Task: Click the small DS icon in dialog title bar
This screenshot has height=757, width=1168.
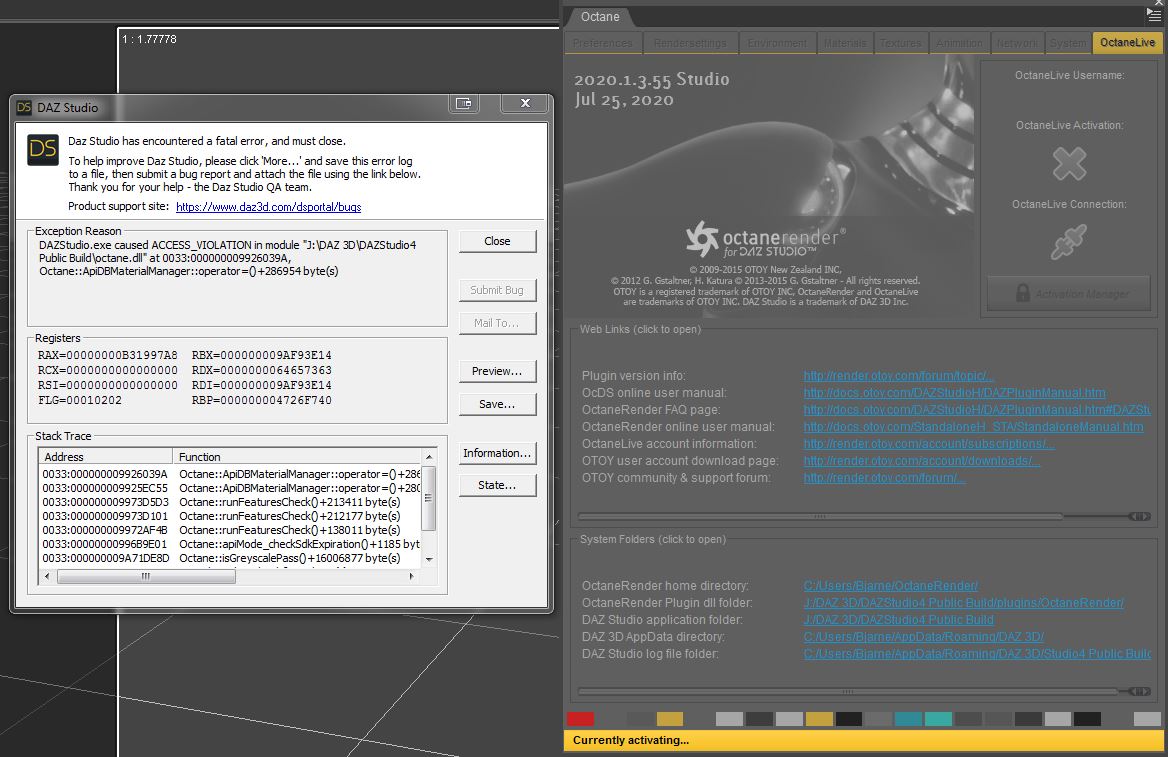Action: tap(24, 107)
